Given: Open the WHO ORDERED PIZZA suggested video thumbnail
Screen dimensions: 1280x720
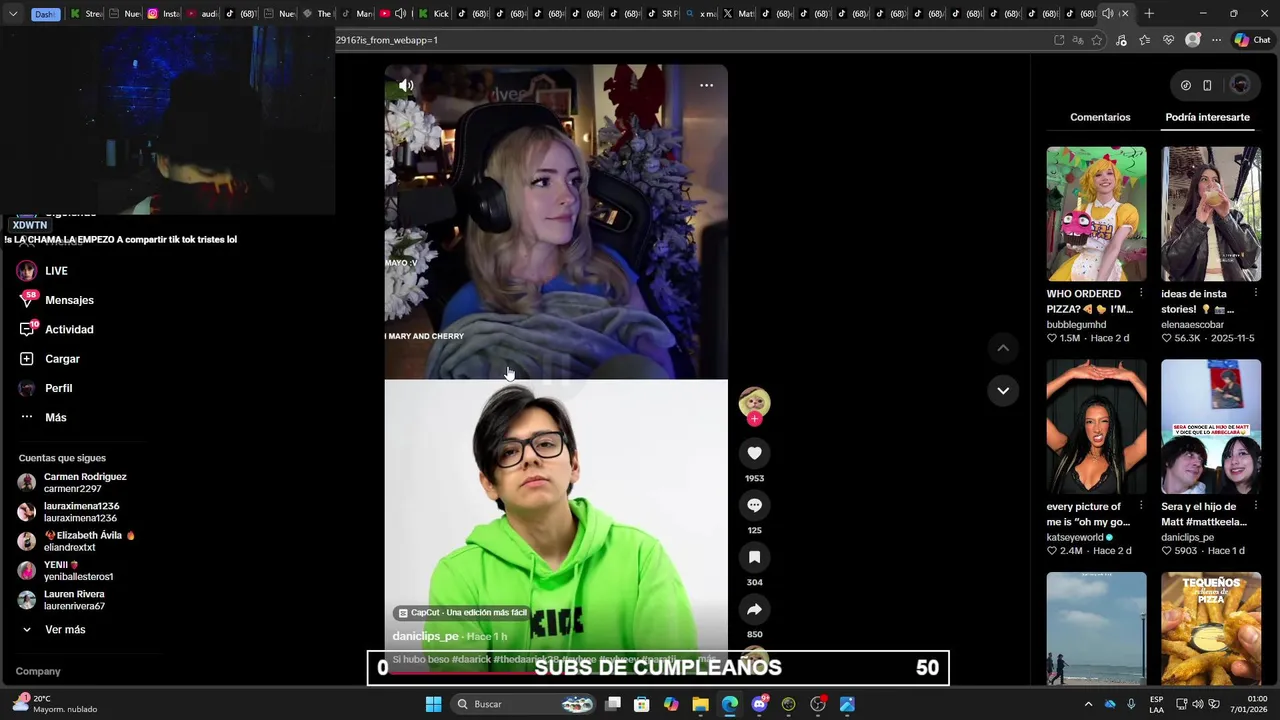Looking at the screenshot, I should pyautogui.click(x=1096, y=214).
